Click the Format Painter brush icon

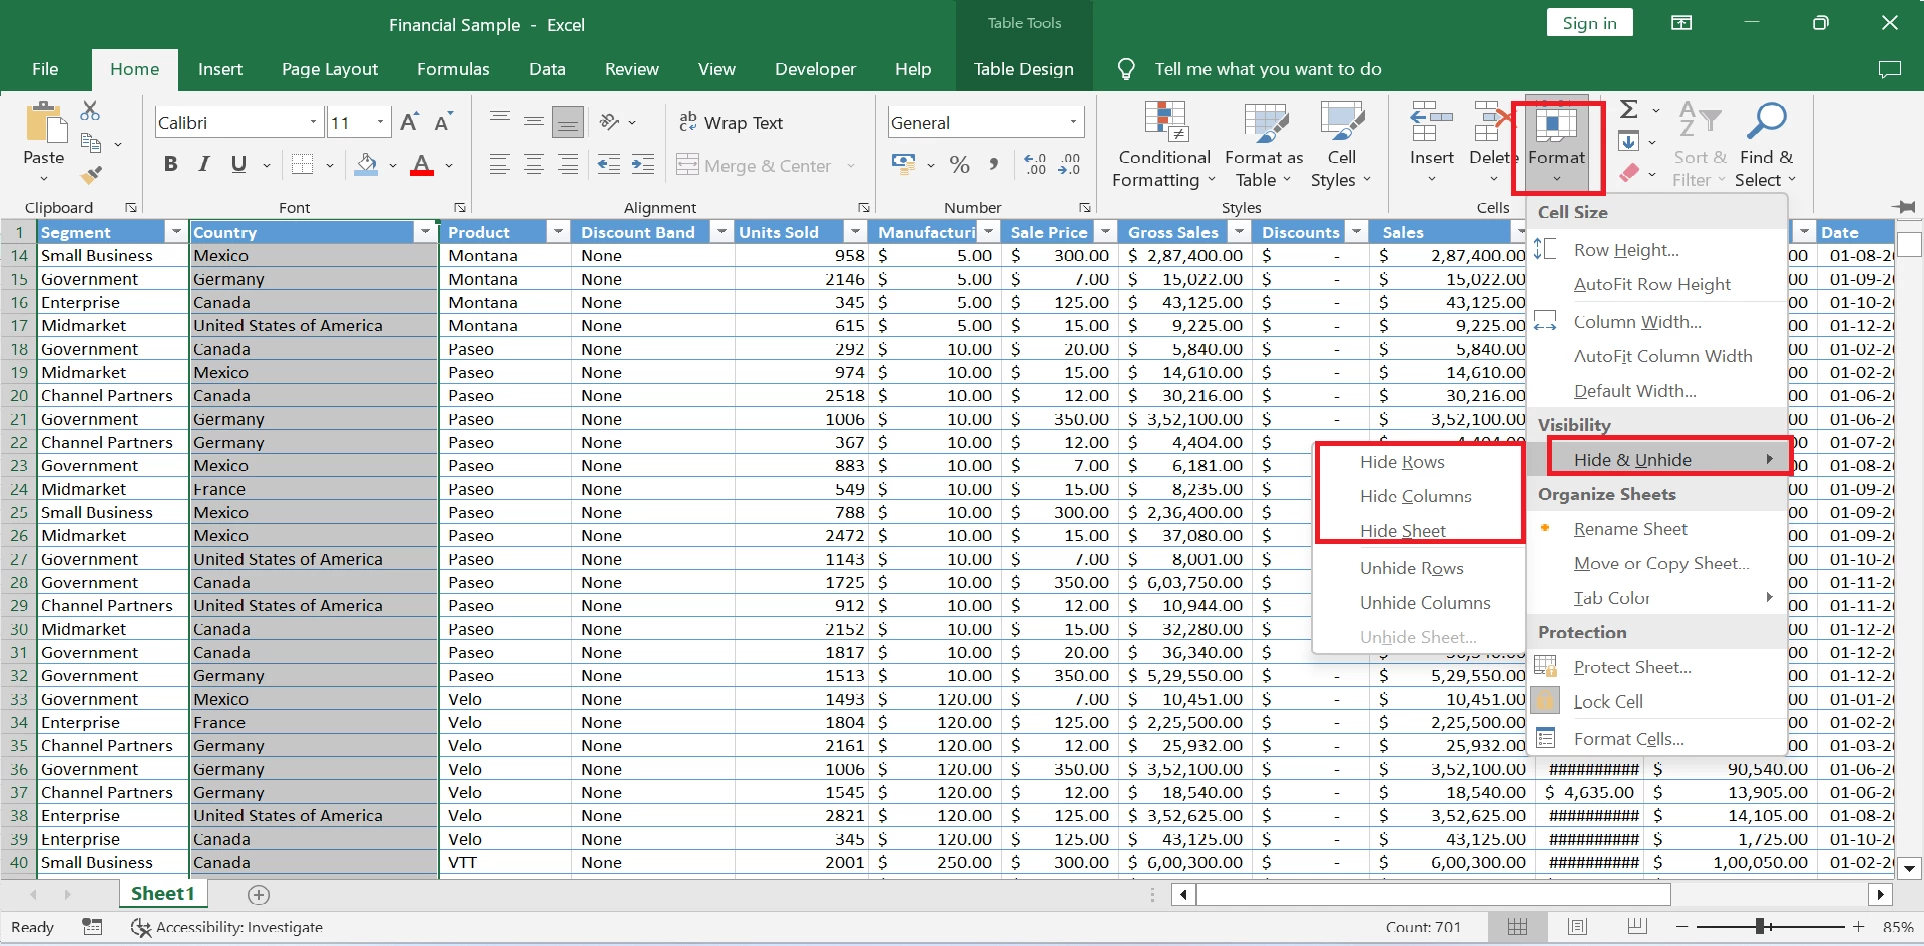[92, 176]
